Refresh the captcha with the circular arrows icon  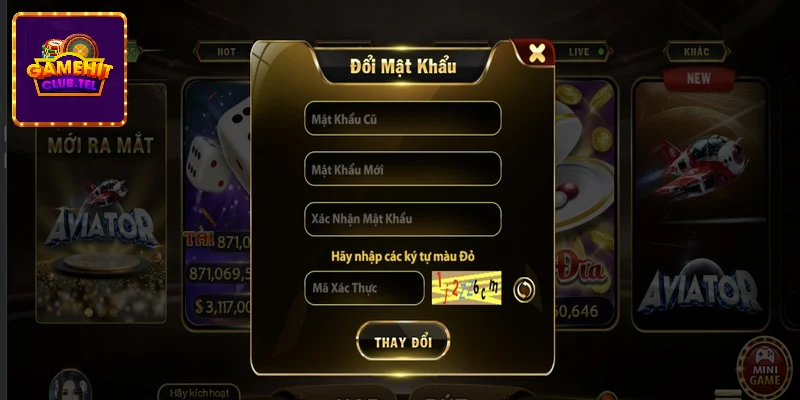[524, 289]
